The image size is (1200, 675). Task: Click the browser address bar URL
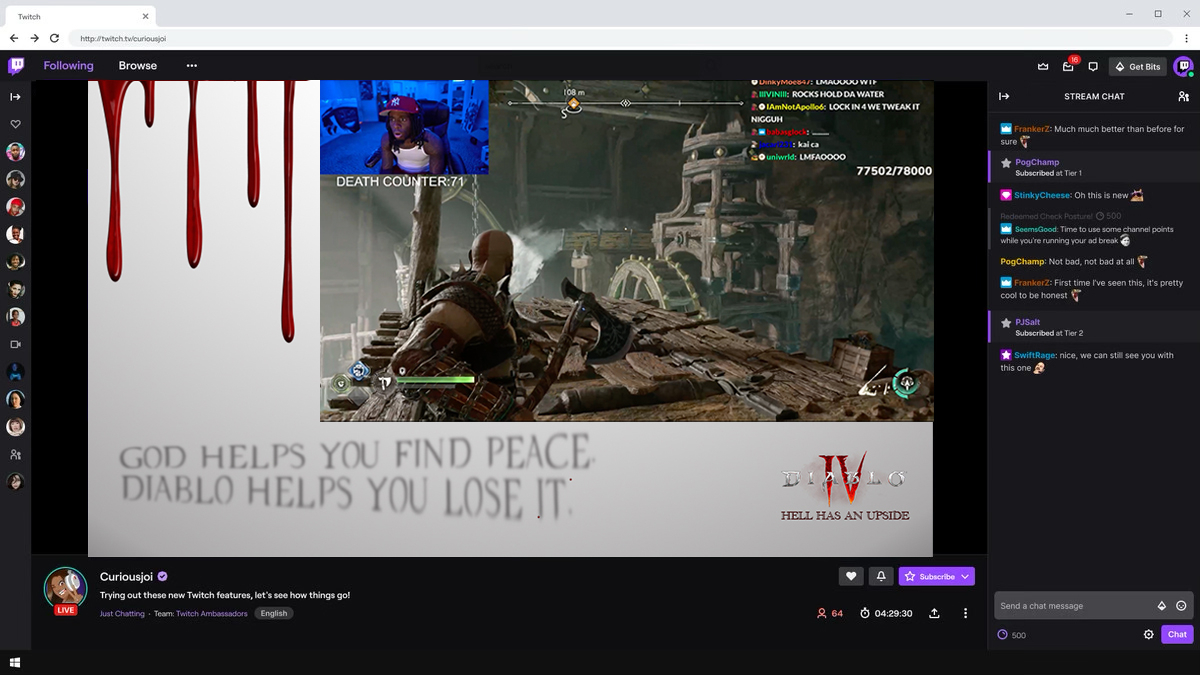[123, 39]
